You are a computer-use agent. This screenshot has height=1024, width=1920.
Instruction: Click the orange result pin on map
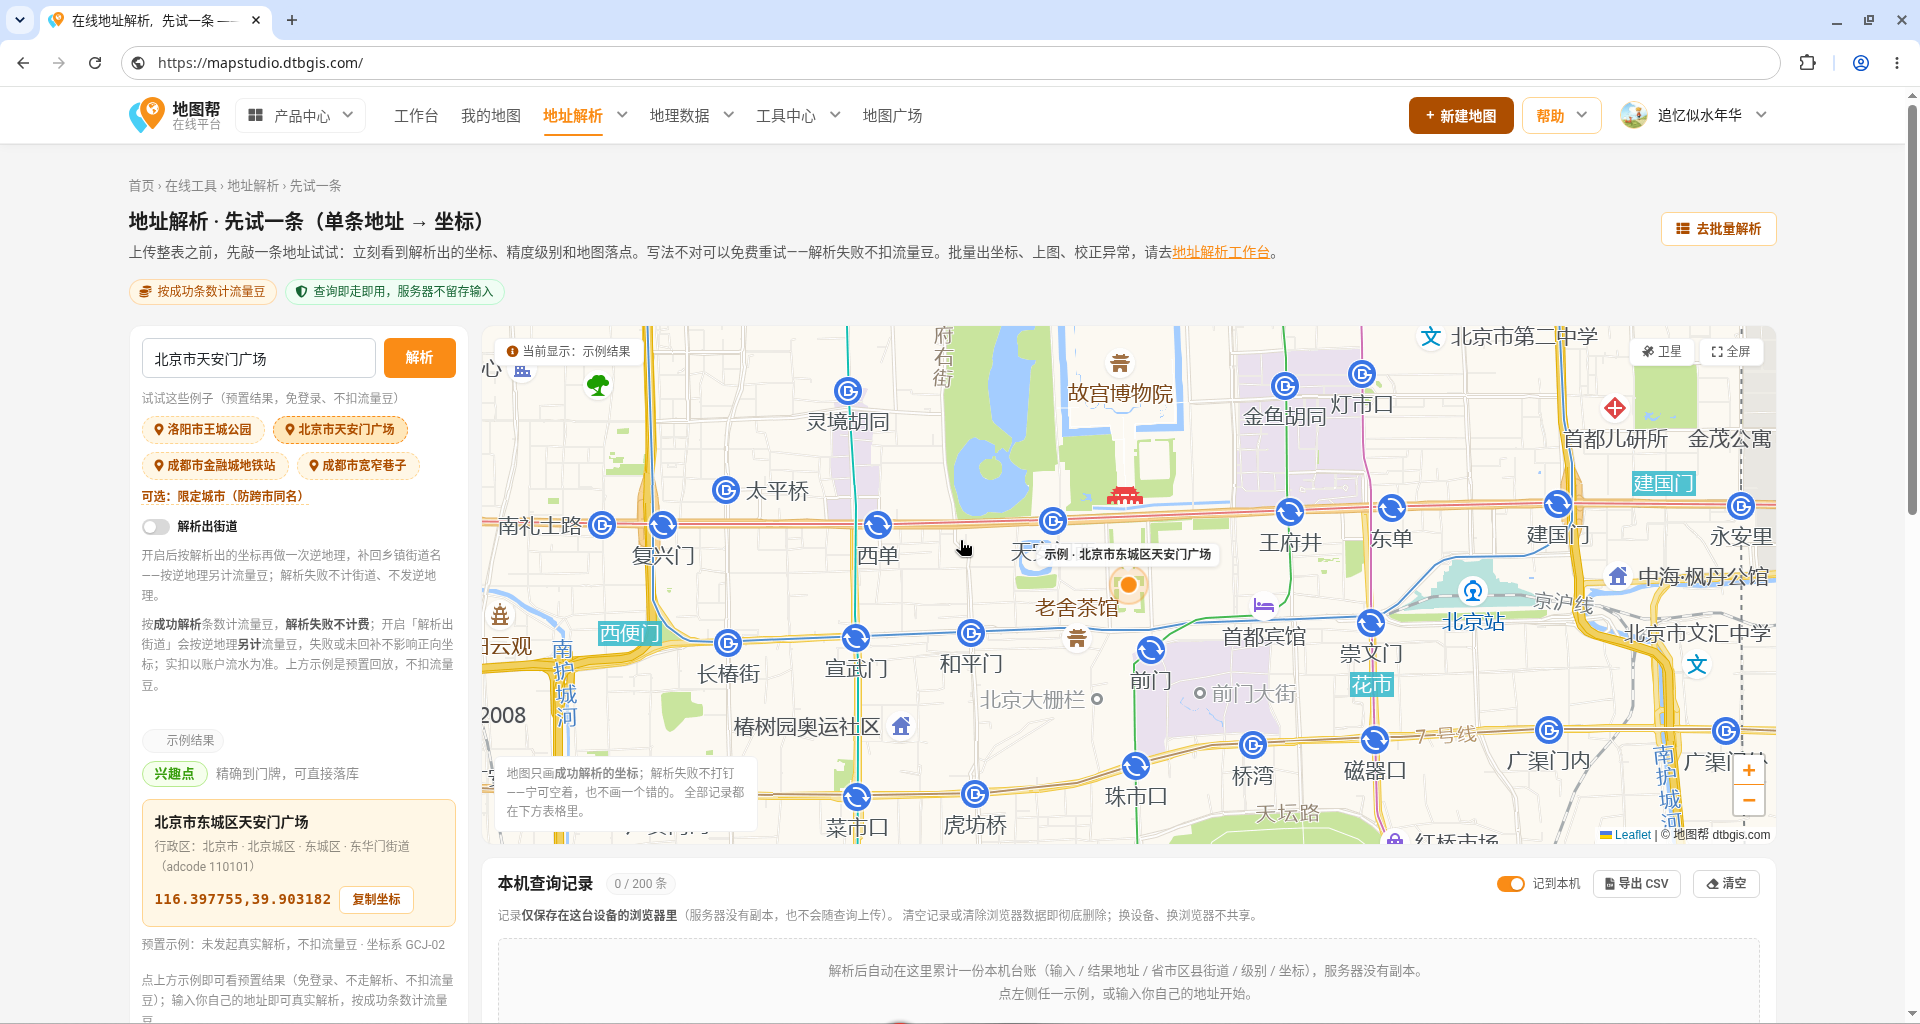[1128, 585]
